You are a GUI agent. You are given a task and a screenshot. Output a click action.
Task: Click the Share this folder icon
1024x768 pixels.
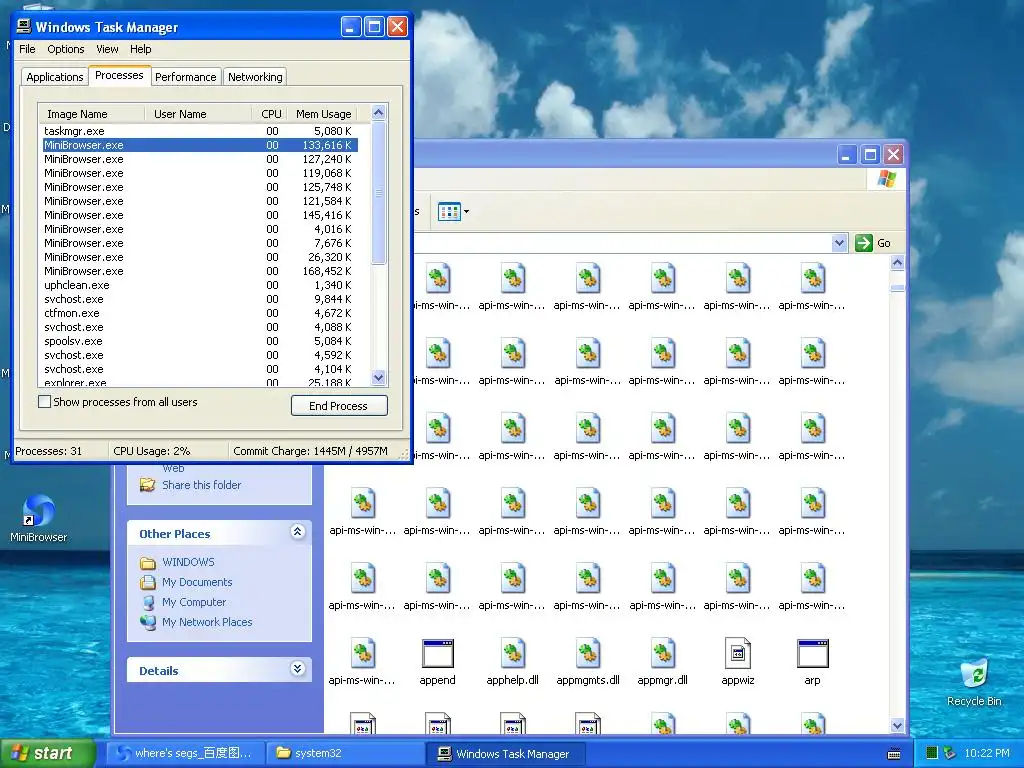click(148, 485)
